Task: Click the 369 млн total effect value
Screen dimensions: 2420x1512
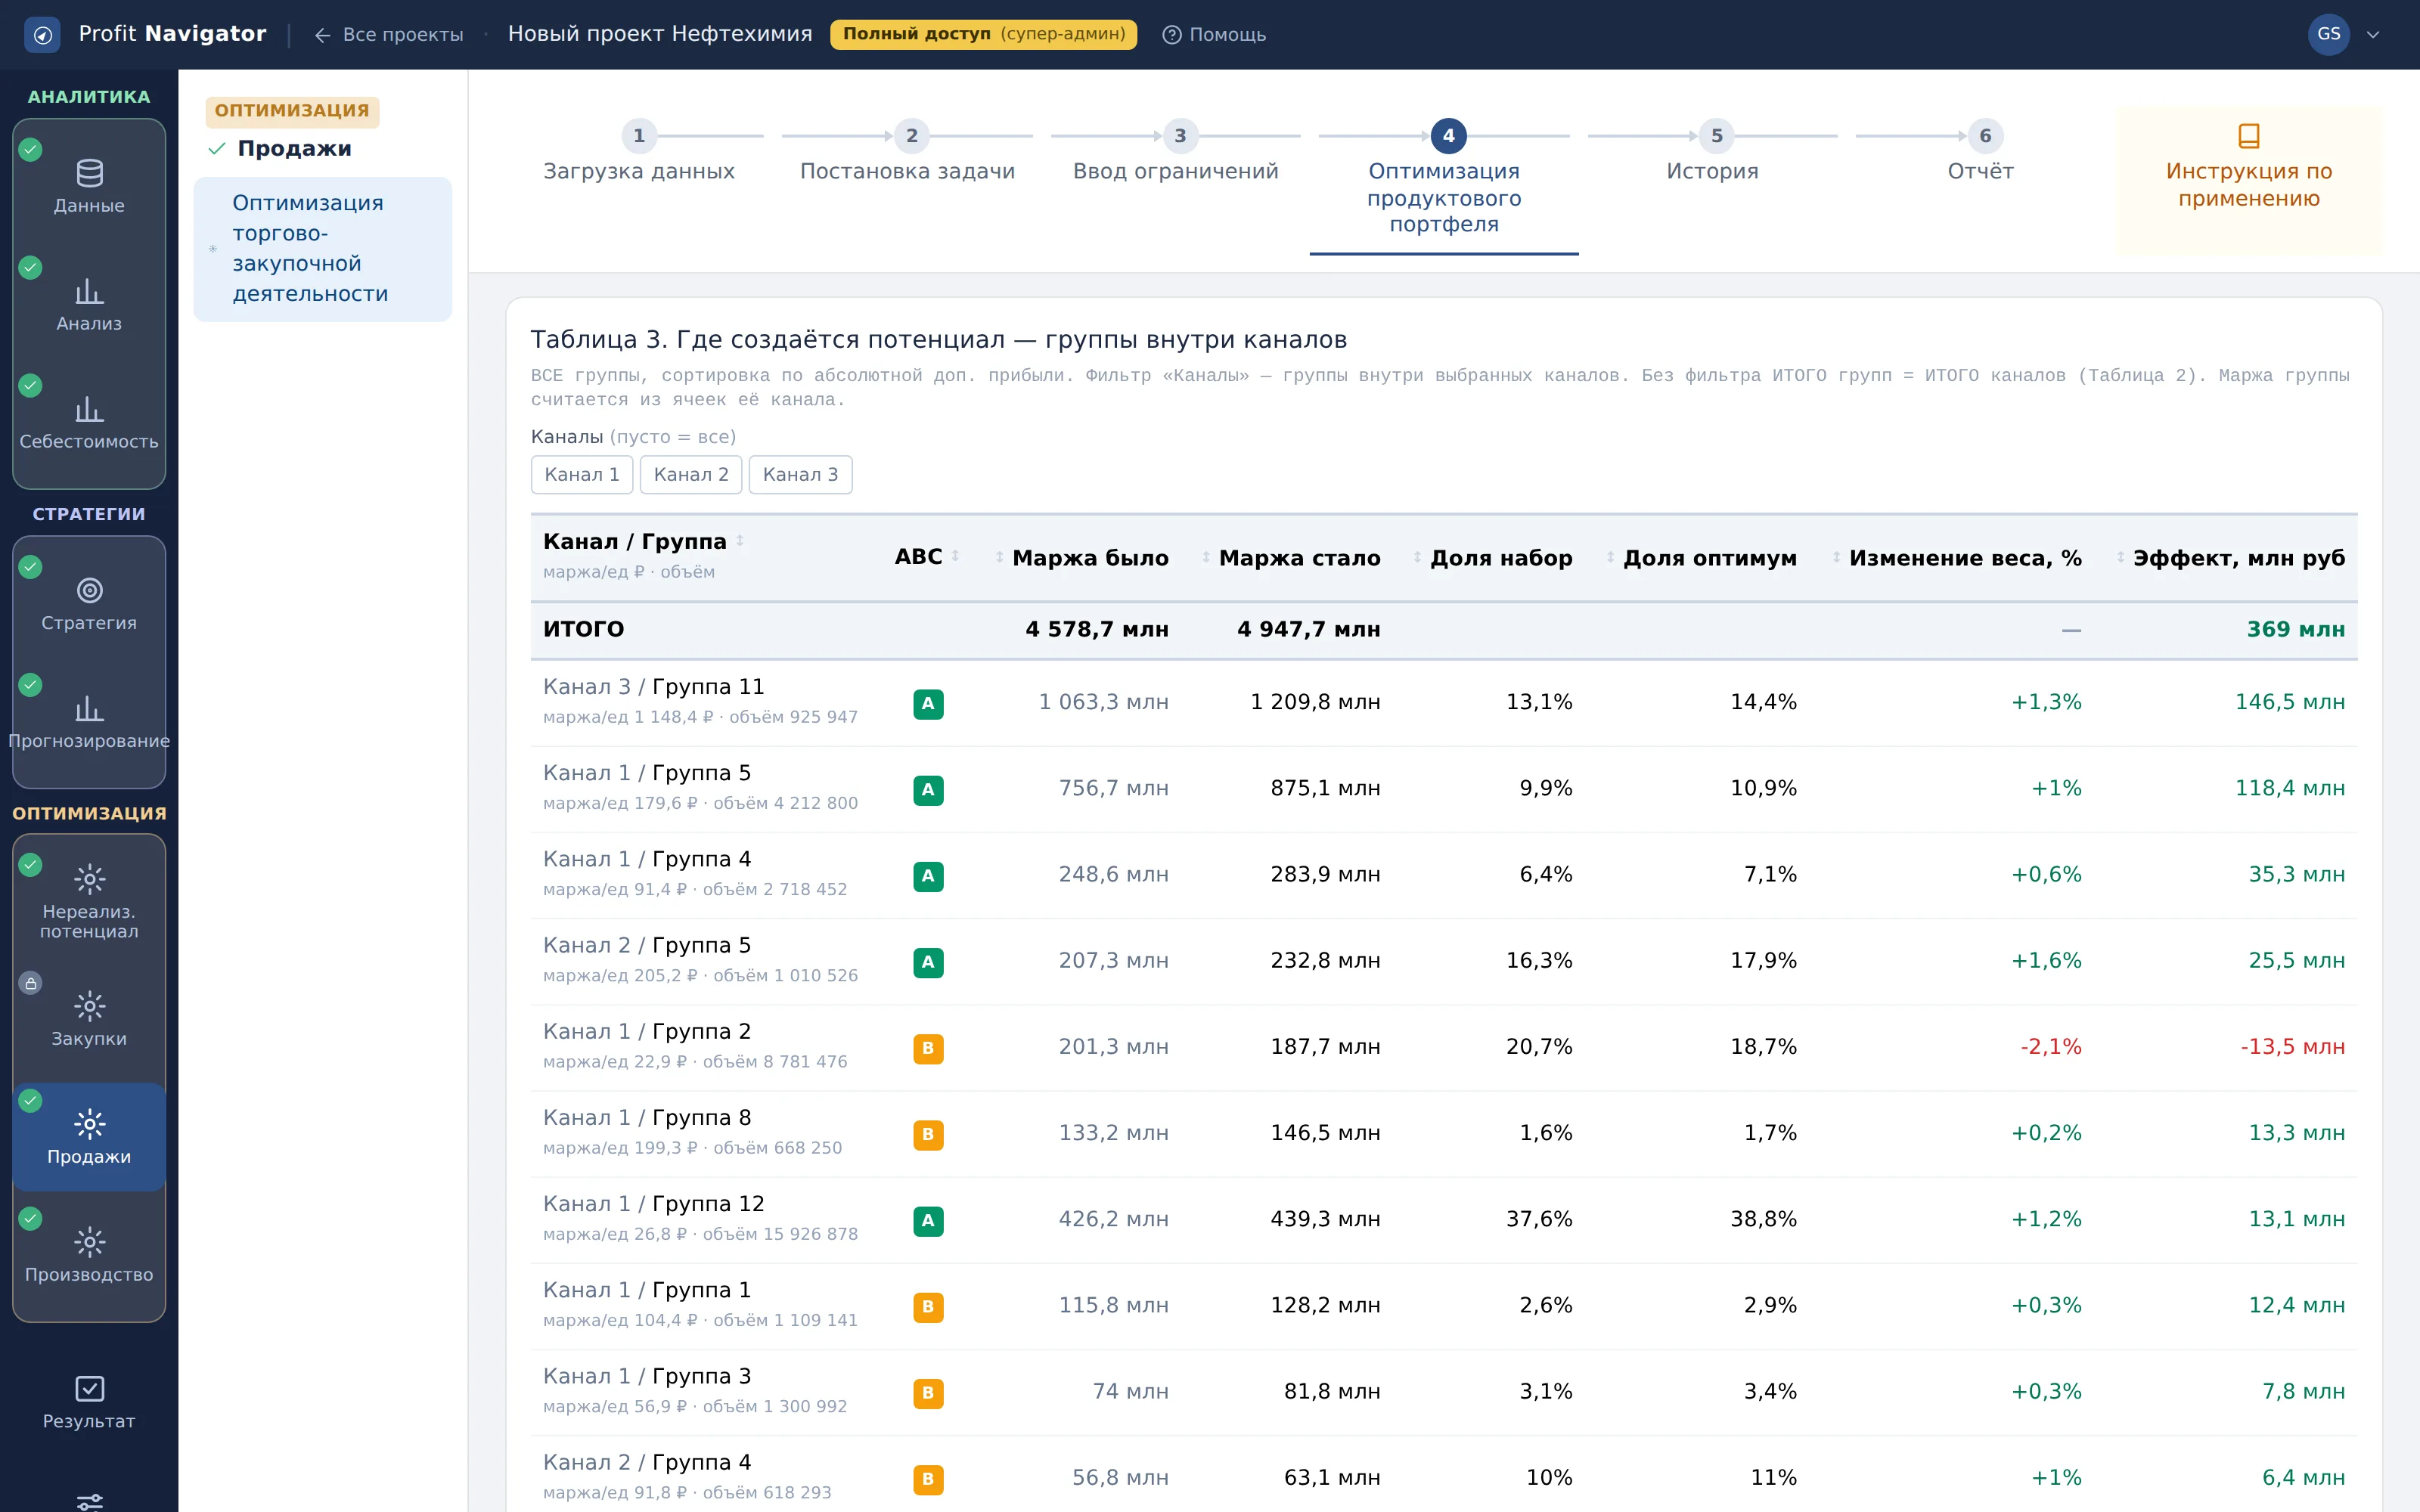Action: coord(2295,629)
